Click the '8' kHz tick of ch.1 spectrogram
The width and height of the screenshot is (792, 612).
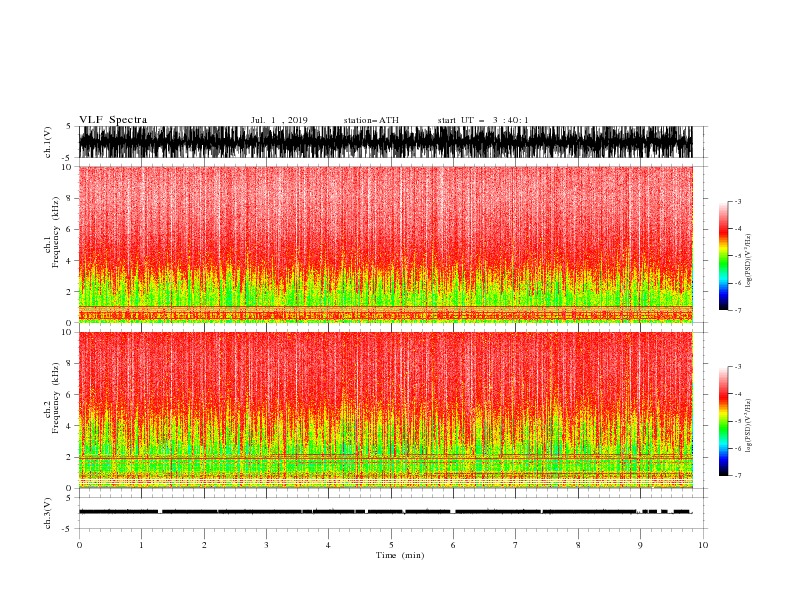tap(69, 198)
